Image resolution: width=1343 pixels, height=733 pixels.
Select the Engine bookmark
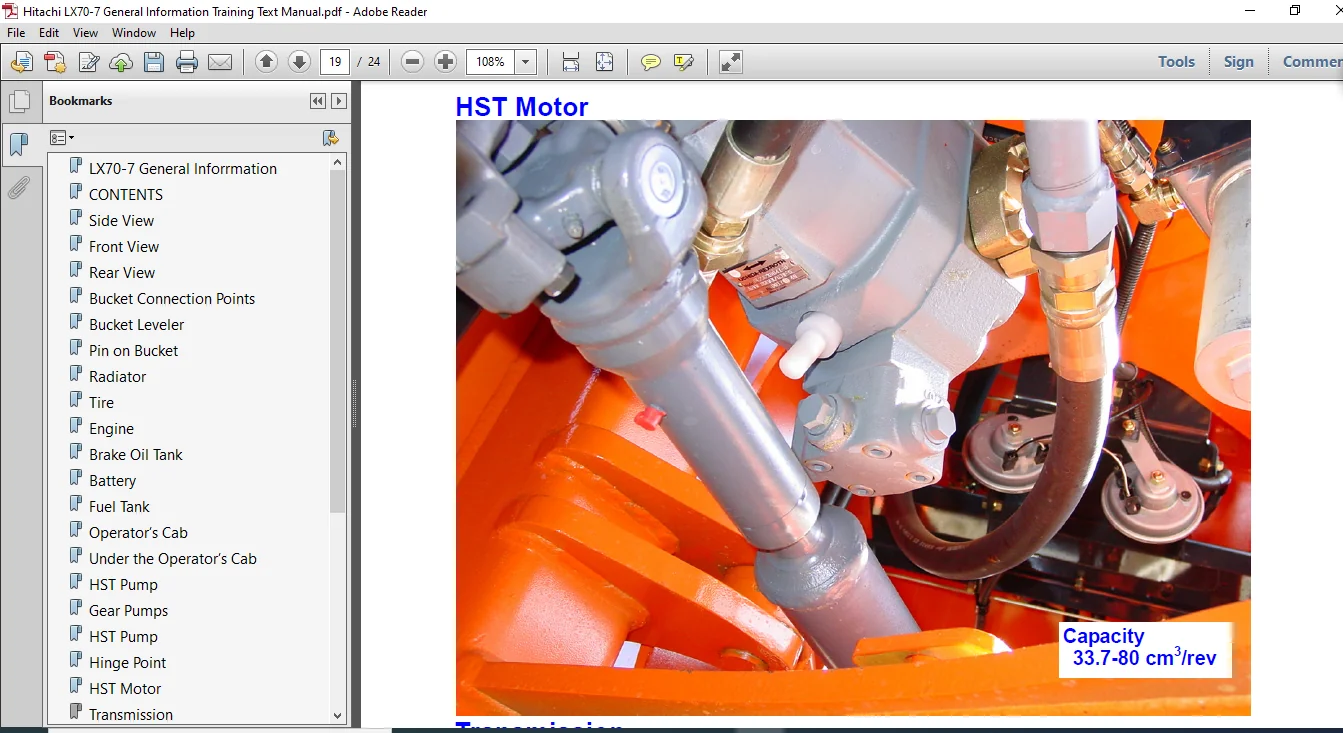tap(111, 428)
